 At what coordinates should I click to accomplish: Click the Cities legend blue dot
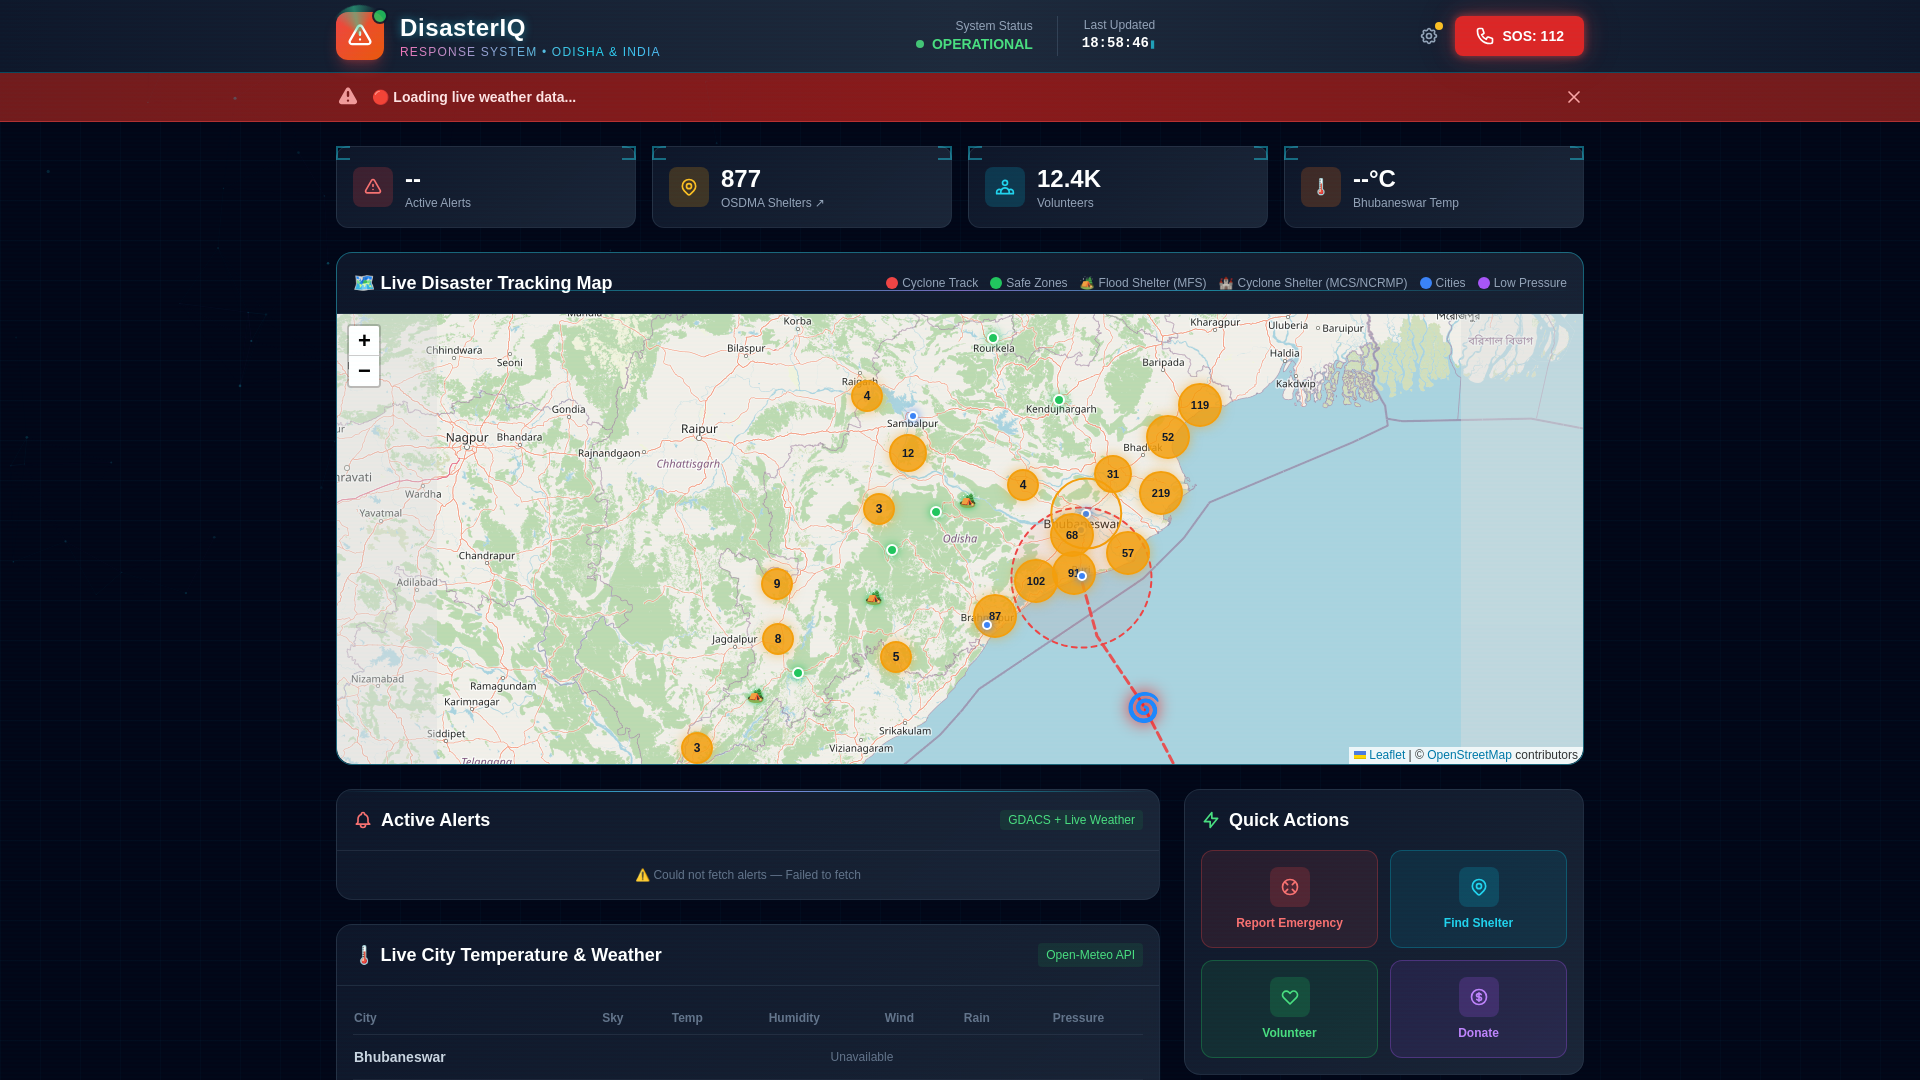click(x=1426, y=283)
